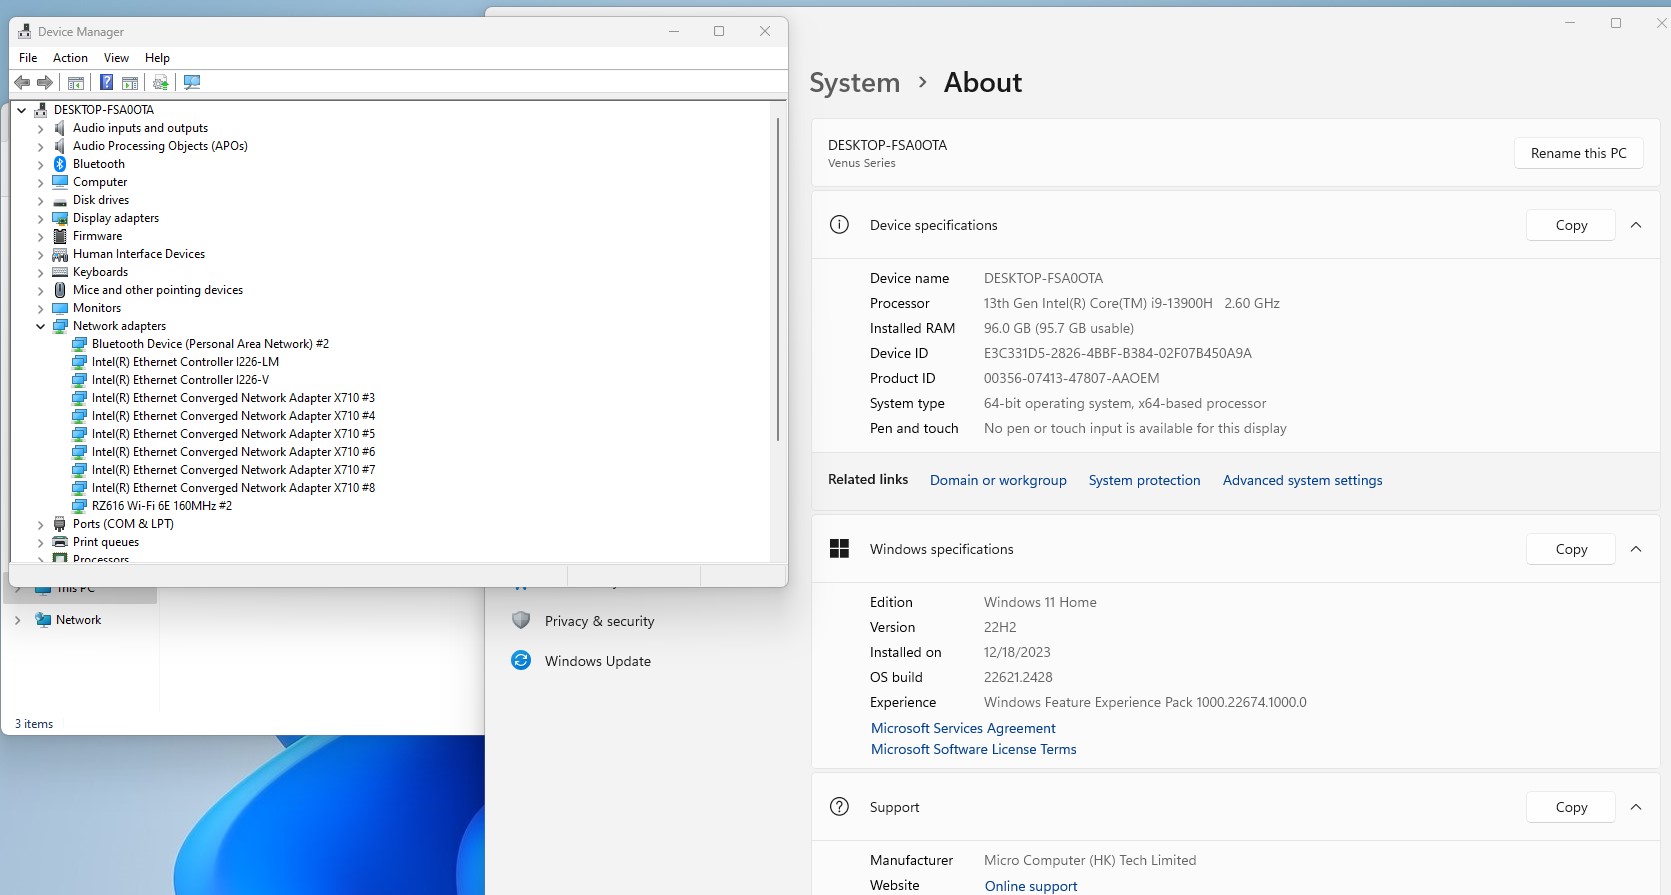Open the Microsoft Software License Terms link
The image size is (1671, 895).
(973, 749)
